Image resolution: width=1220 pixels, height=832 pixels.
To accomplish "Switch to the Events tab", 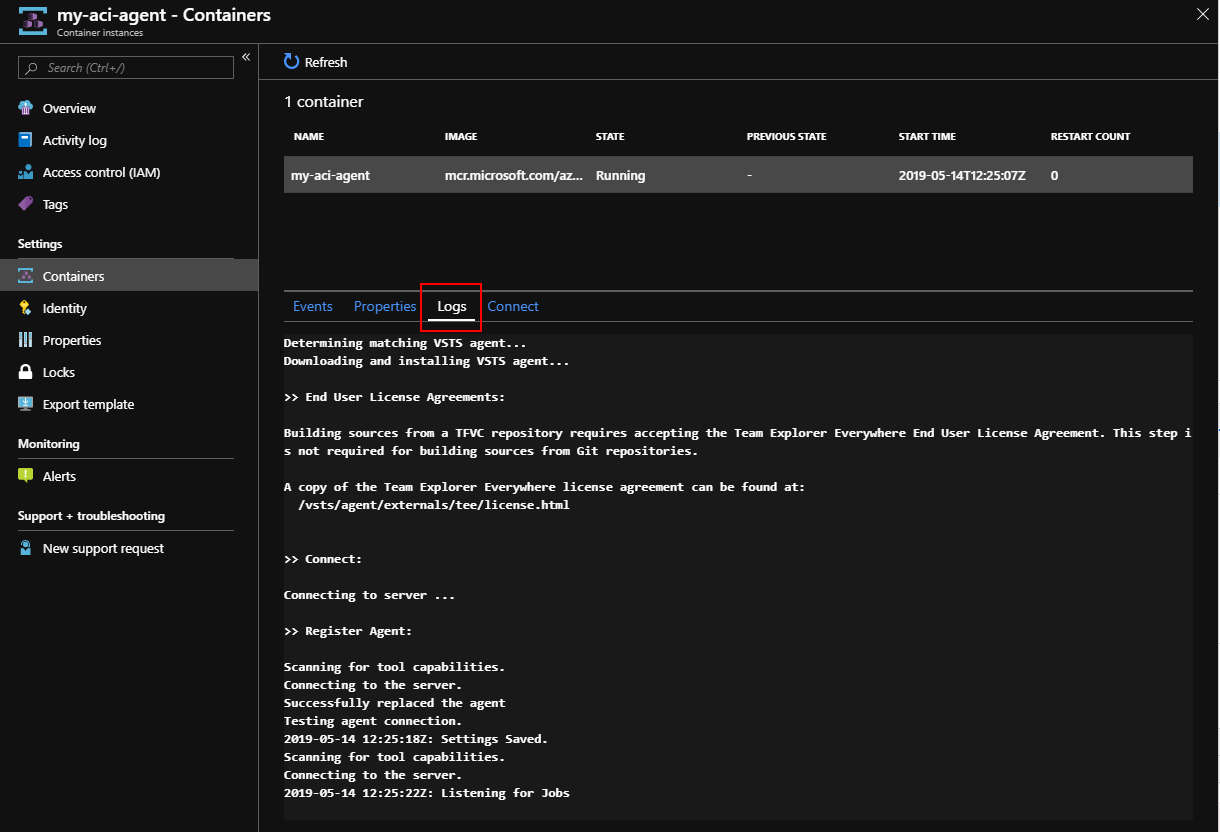I will tap(313, 306).
